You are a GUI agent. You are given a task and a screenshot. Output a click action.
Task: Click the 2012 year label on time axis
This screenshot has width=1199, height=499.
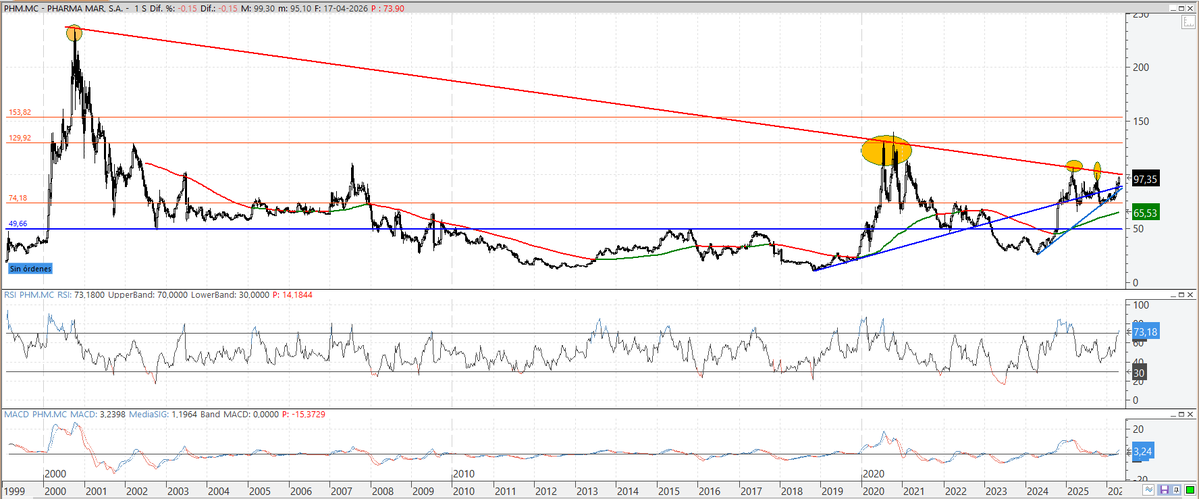(x=545, y=490)
